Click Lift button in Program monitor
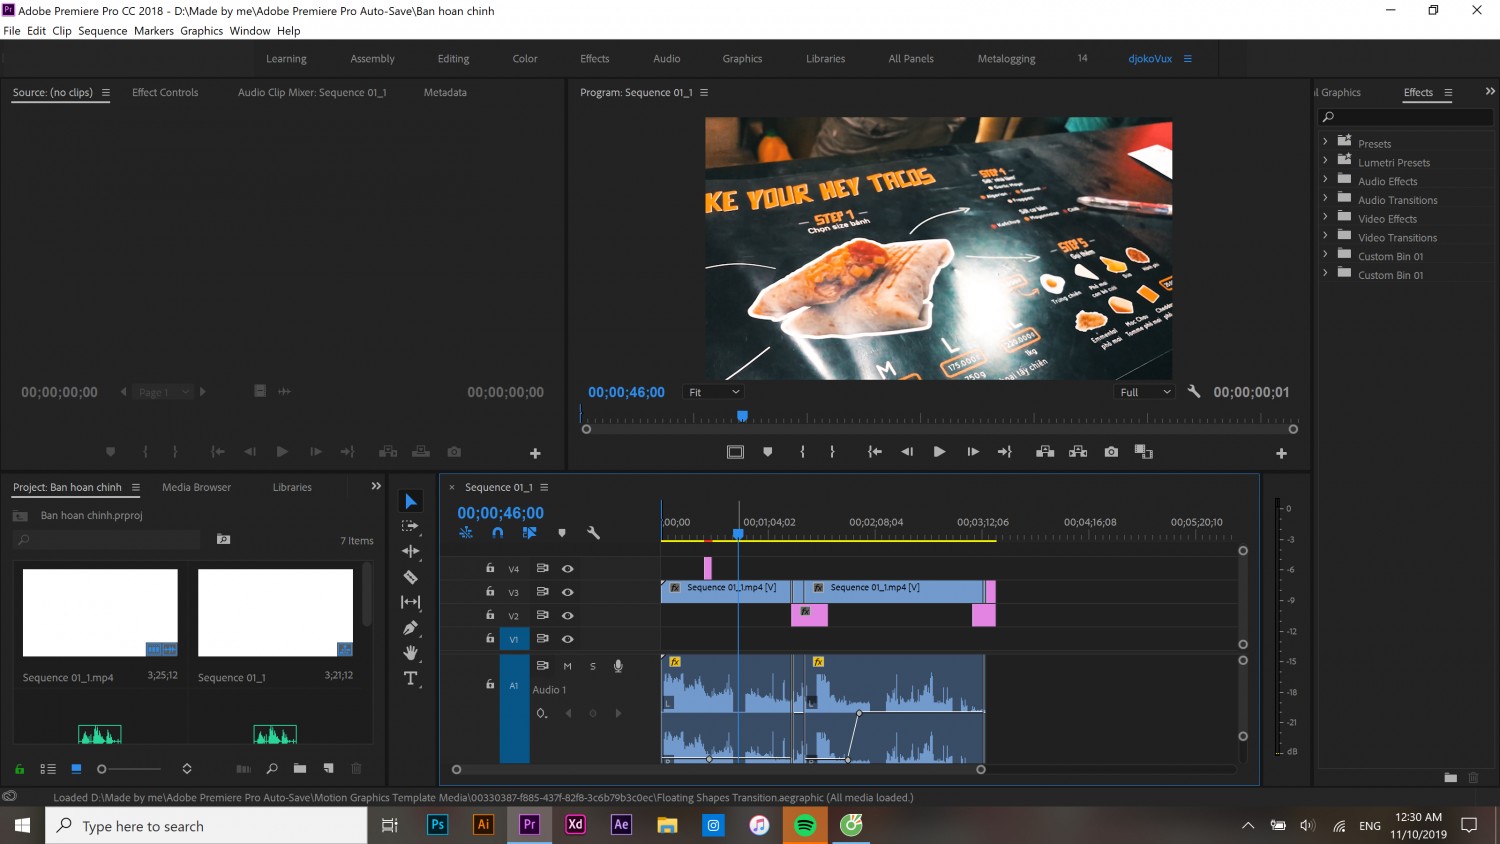Image resolution: width=1500 pixels, height=844 pixels. [x=1045, y=452]
